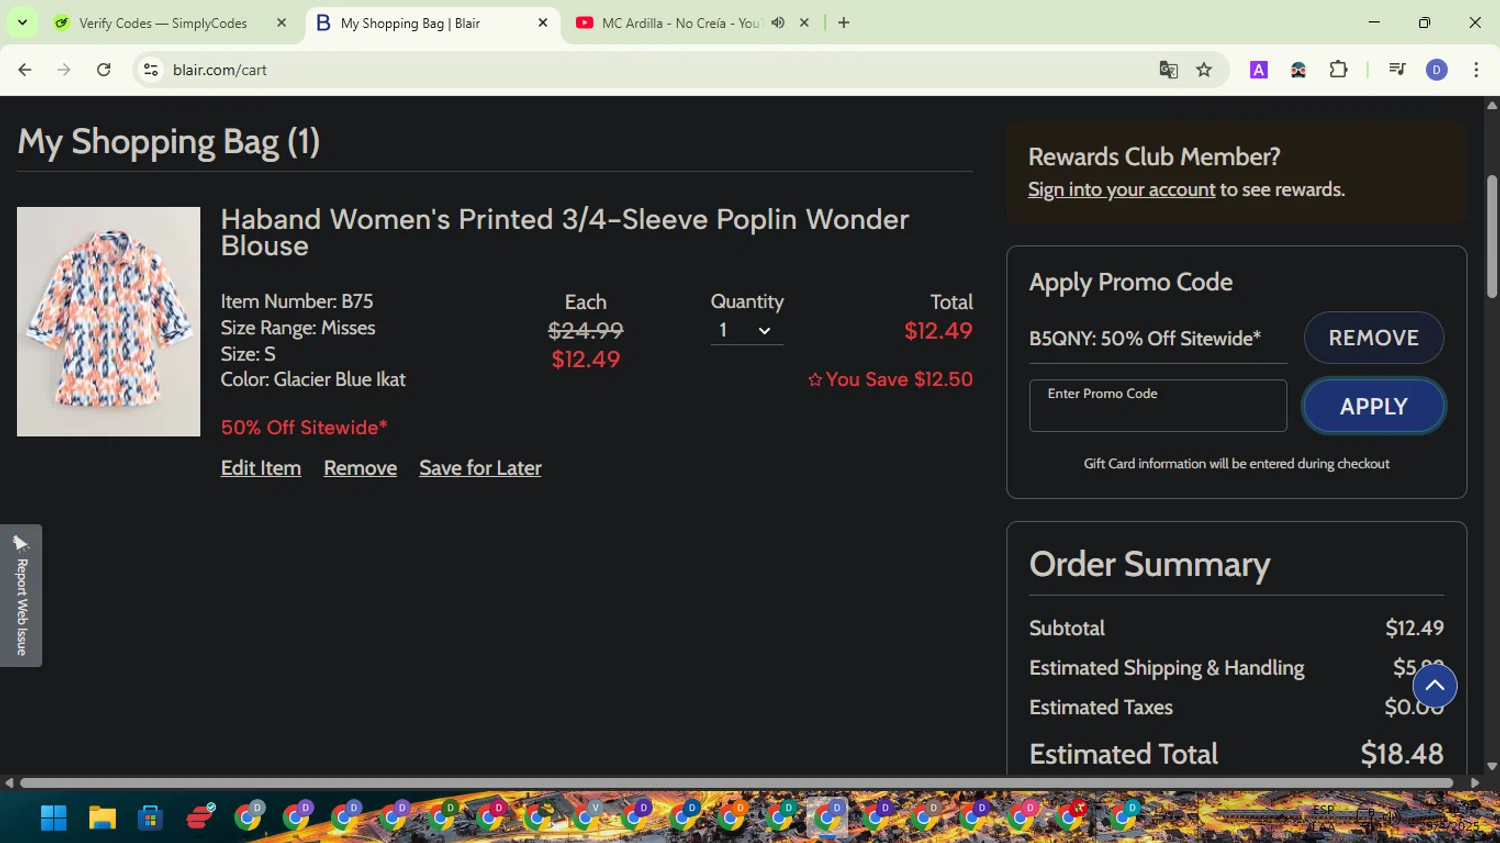Open the media control icon in toolbar
The height and width of the screenshot is (843, 1500).
1397,70
